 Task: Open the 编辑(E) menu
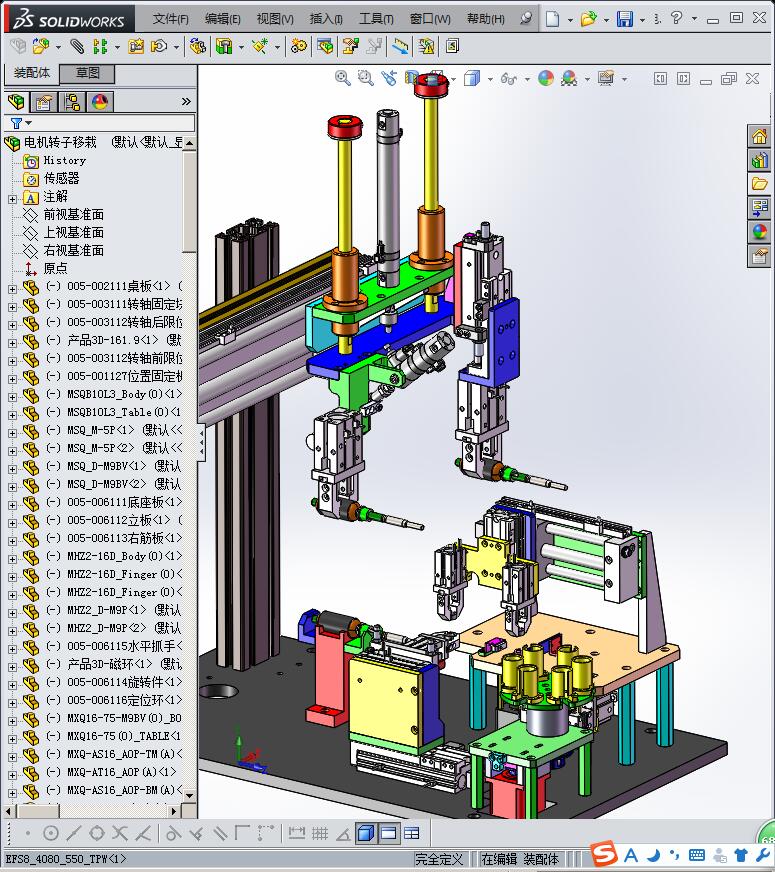222,19
